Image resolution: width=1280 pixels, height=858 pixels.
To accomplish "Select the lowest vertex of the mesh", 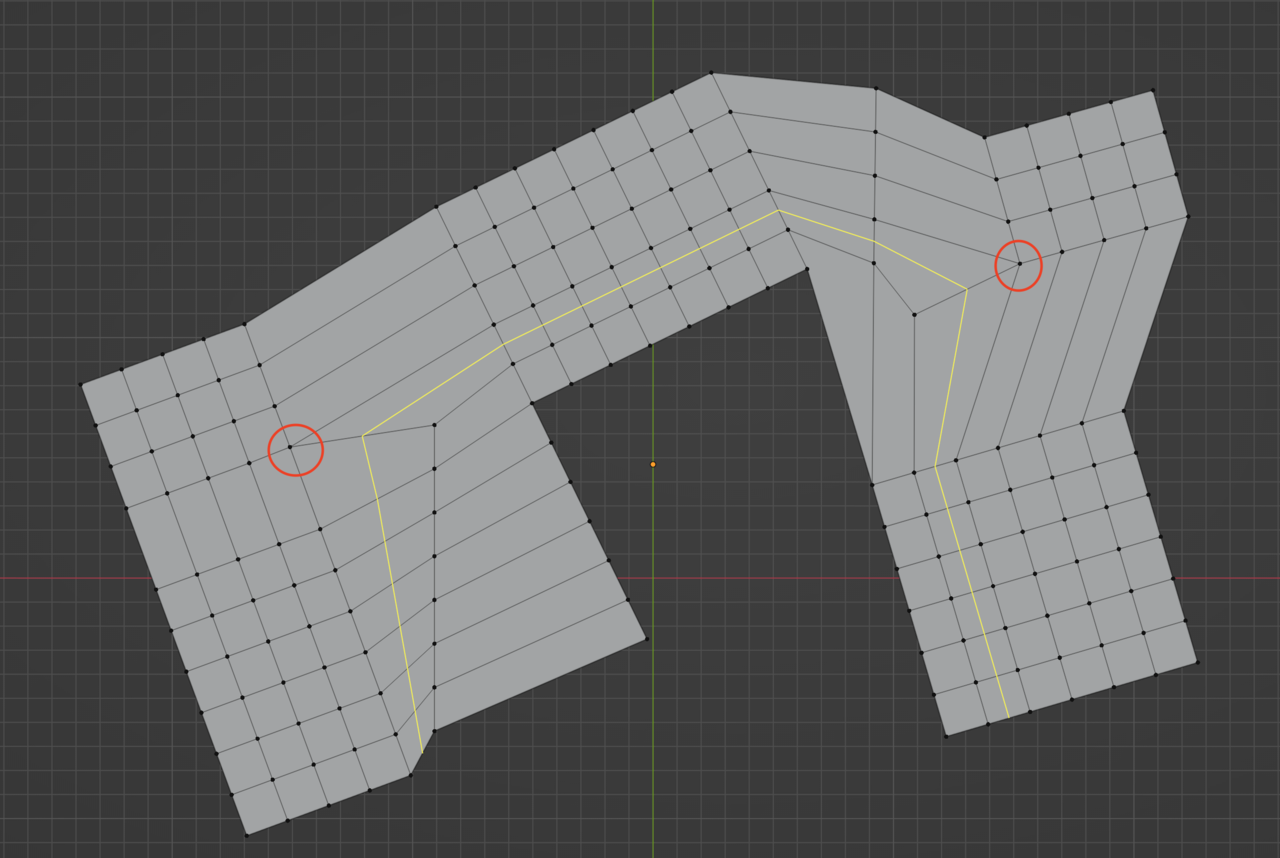I will 246,835.
